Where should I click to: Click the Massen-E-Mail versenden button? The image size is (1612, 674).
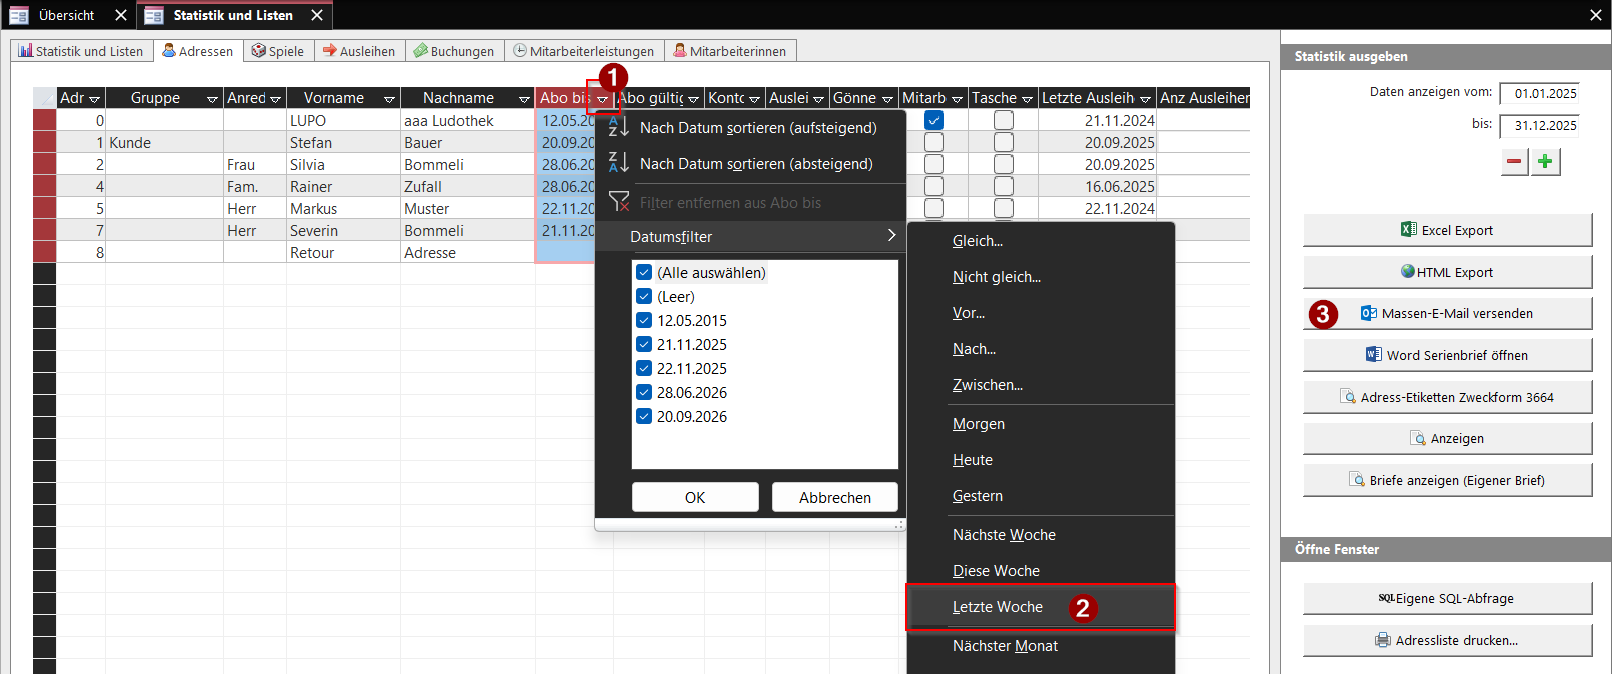(1448, 313)
